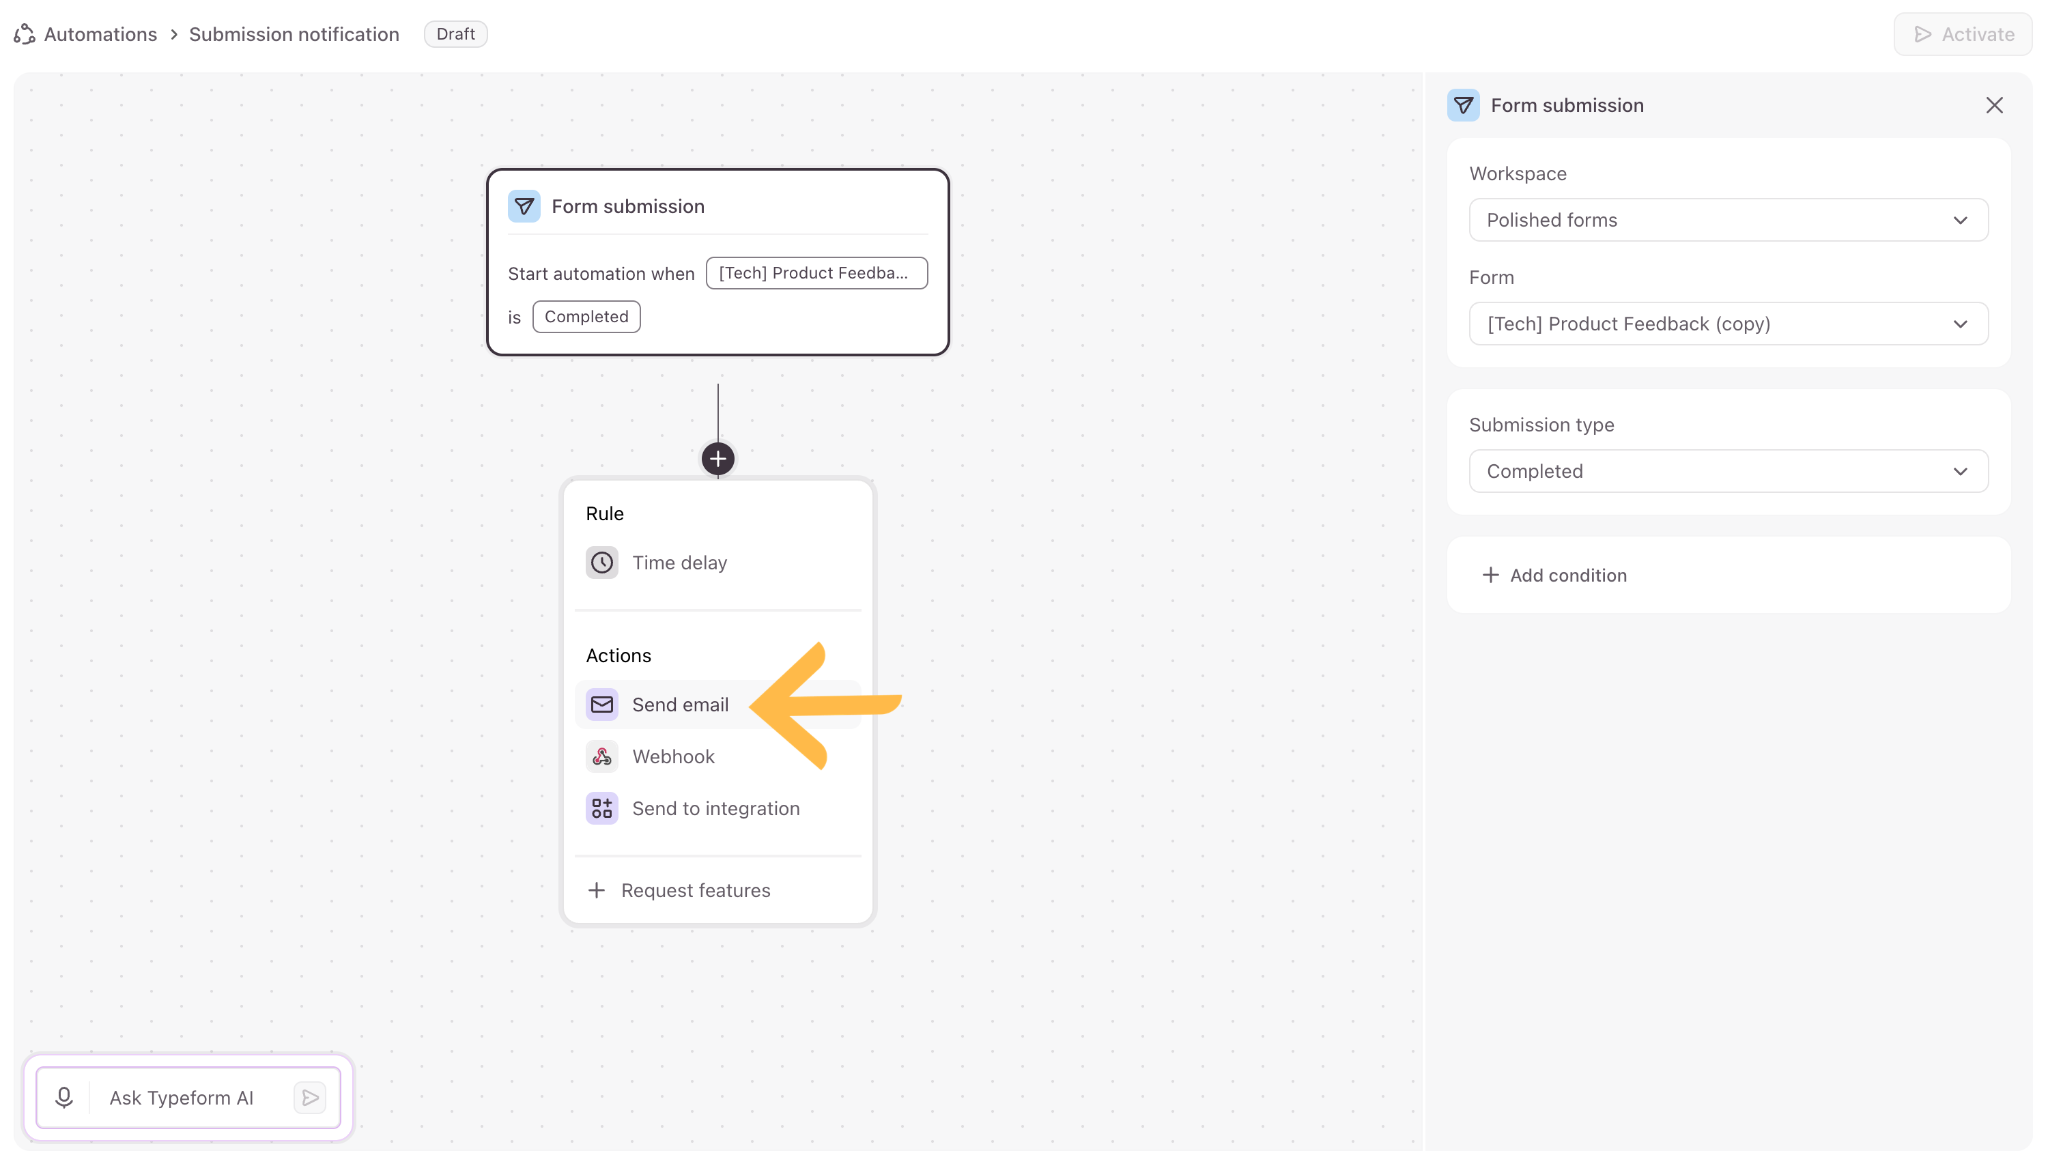Image resolution: width=2048 pixels, height=1163 pixels.
Task: Click the Ask Typeform AI input field
Action: pos(192,1098)
